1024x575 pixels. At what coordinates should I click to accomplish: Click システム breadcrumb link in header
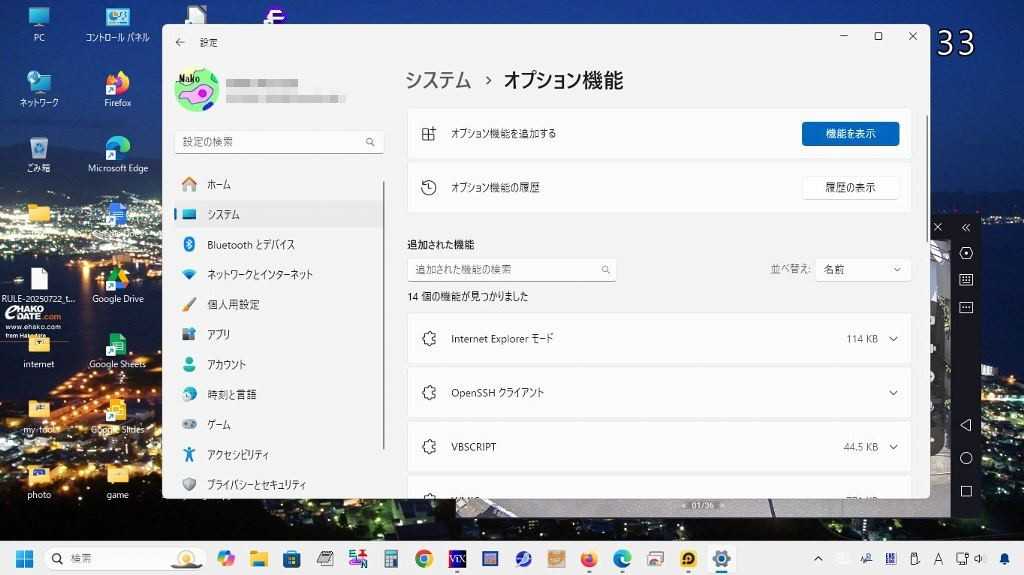click(x=438, y=81)
